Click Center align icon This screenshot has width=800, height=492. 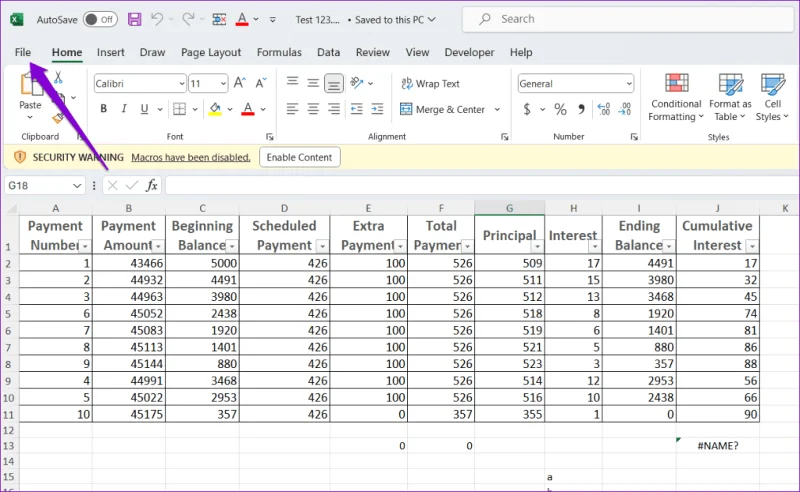tap(313, 109)
